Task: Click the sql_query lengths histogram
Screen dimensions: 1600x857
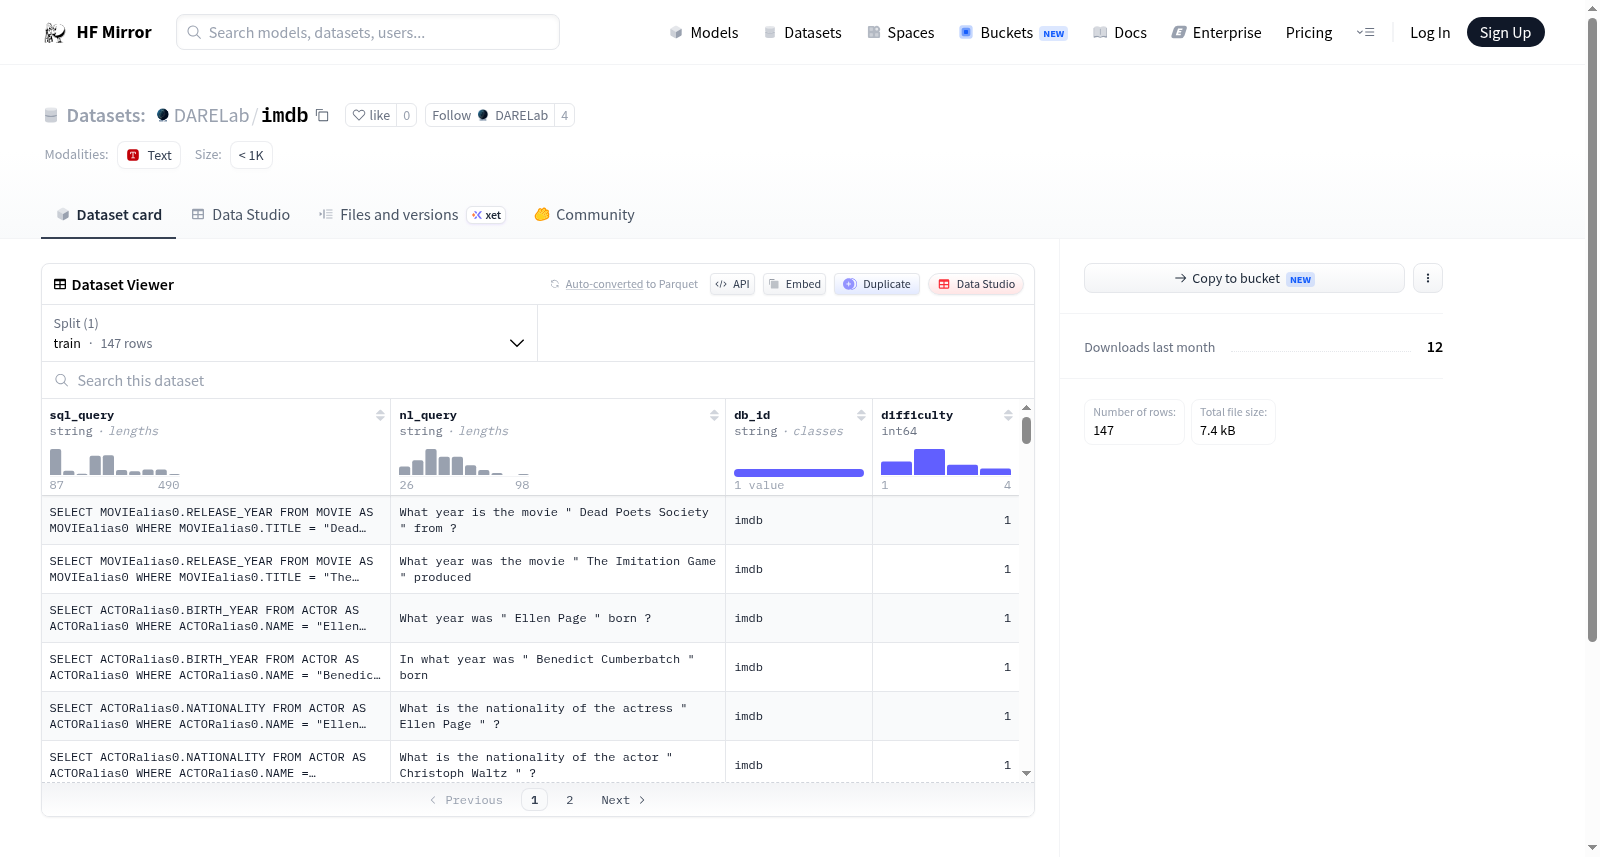Action: 115,461
